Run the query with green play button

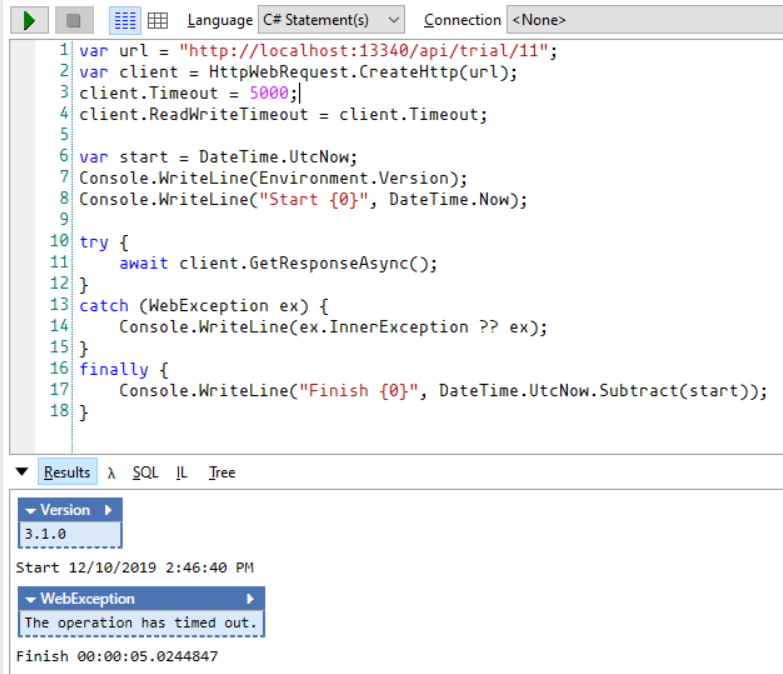point(29,20)
